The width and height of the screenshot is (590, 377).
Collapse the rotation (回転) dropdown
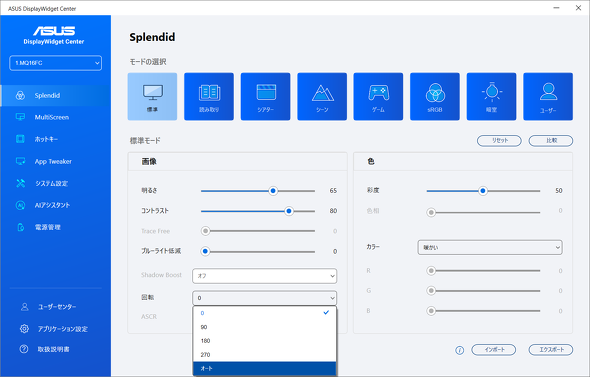265,298
